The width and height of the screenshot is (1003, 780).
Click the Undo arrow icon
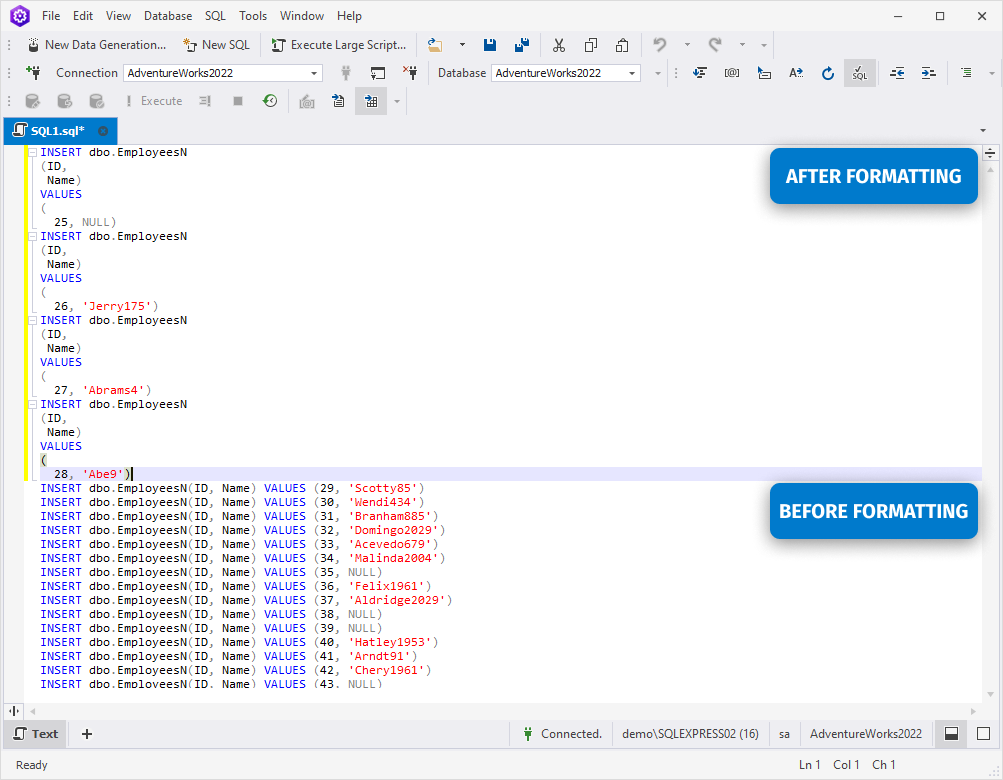click(x=659, y=45)
